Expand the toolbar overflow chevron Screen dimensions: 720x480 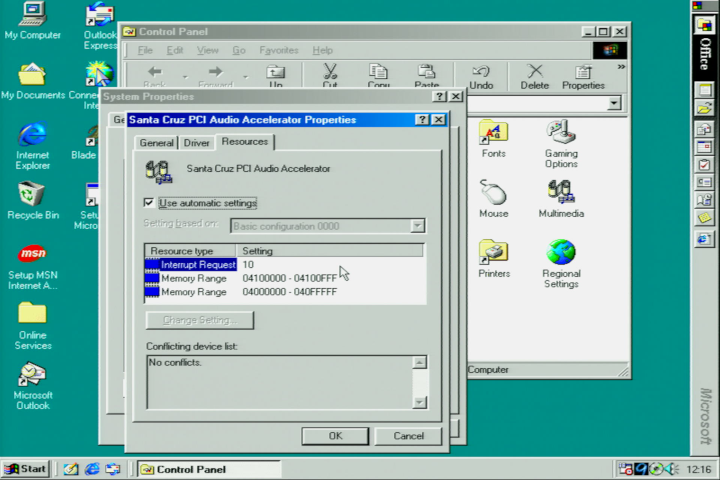pos(621,67)
